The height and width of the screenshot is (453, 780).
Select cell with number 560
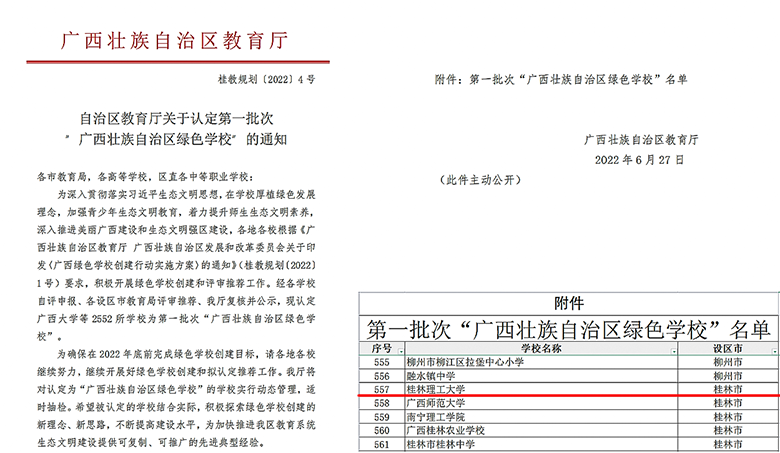pos(382,431)
